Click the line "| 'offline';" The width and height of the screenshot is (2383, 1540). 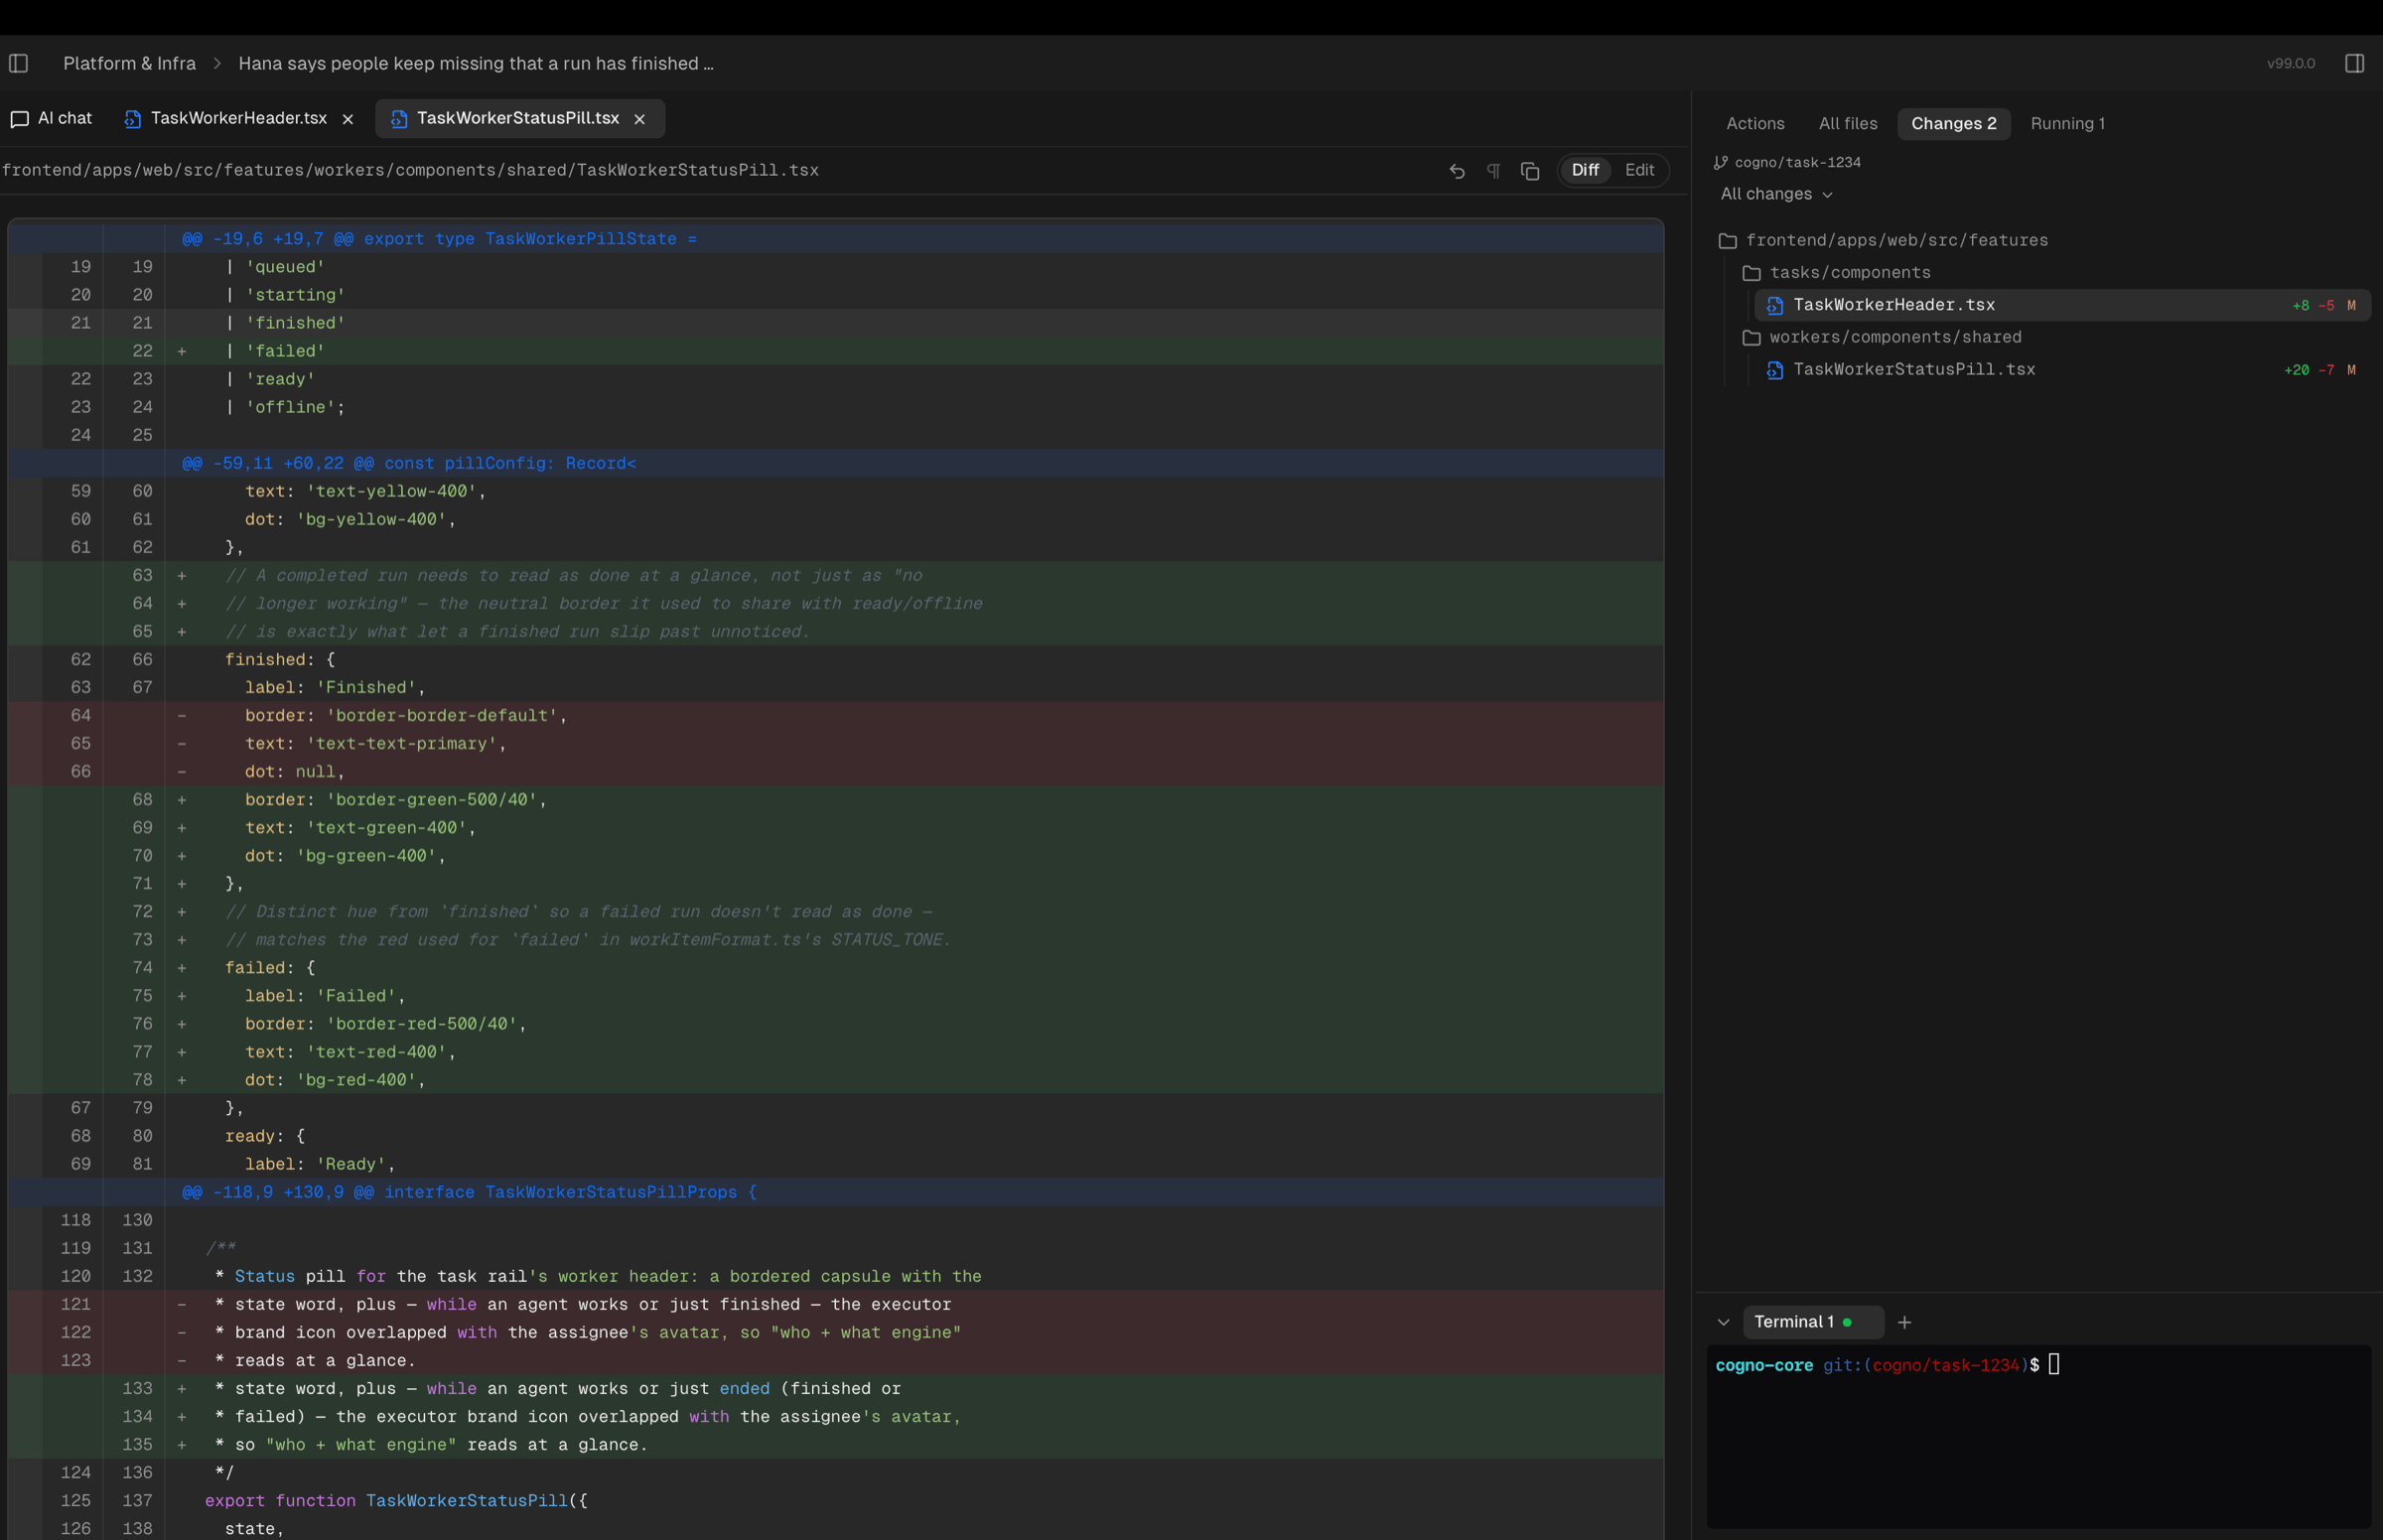[836, 408]
